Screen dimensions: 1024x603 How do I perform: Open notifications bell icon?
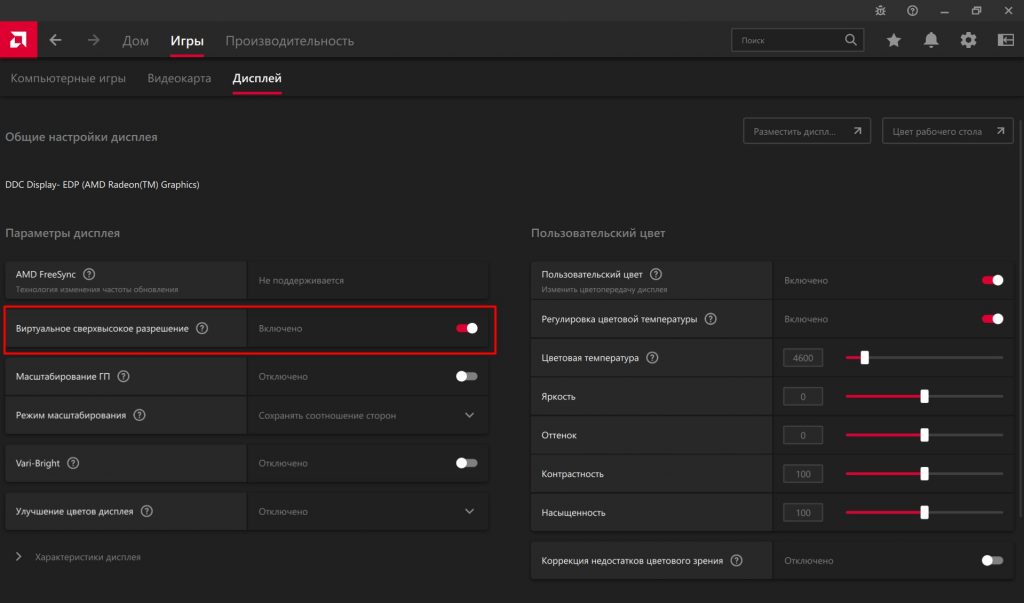click(x=931, y=40)
